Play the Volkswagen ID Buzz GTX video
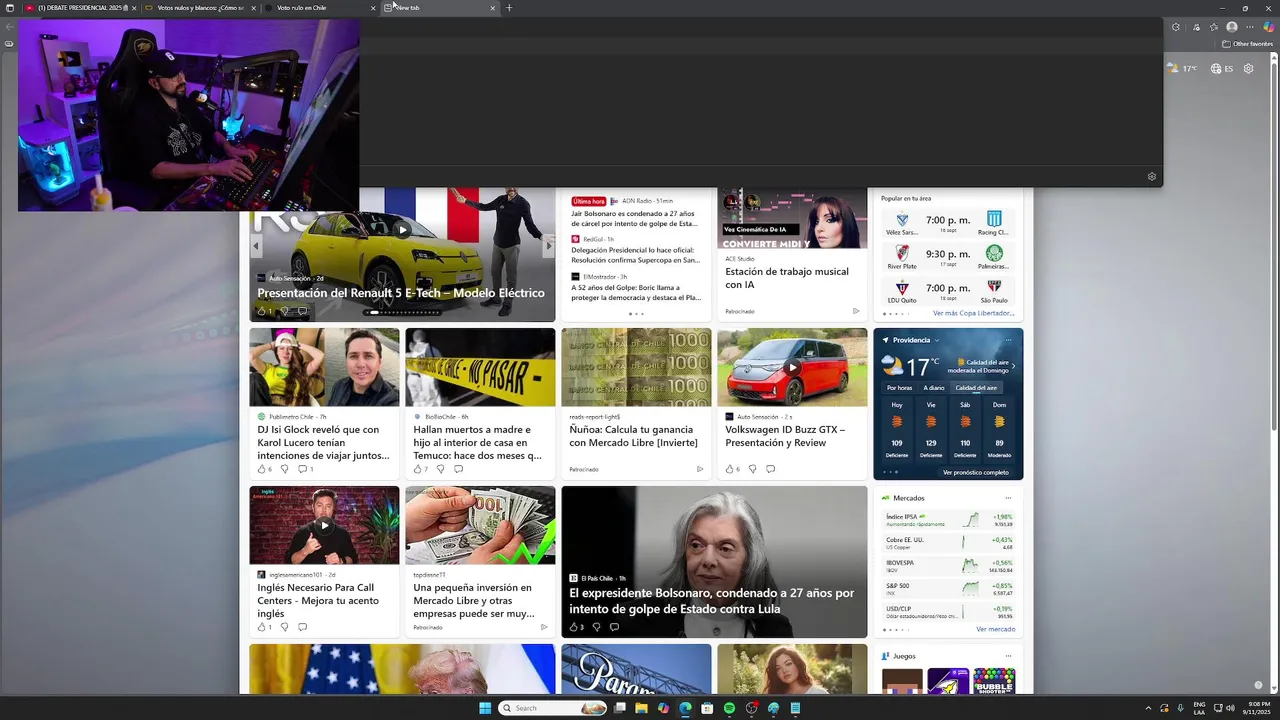The height and width of the screenshot is (720, 1280). 792,367
